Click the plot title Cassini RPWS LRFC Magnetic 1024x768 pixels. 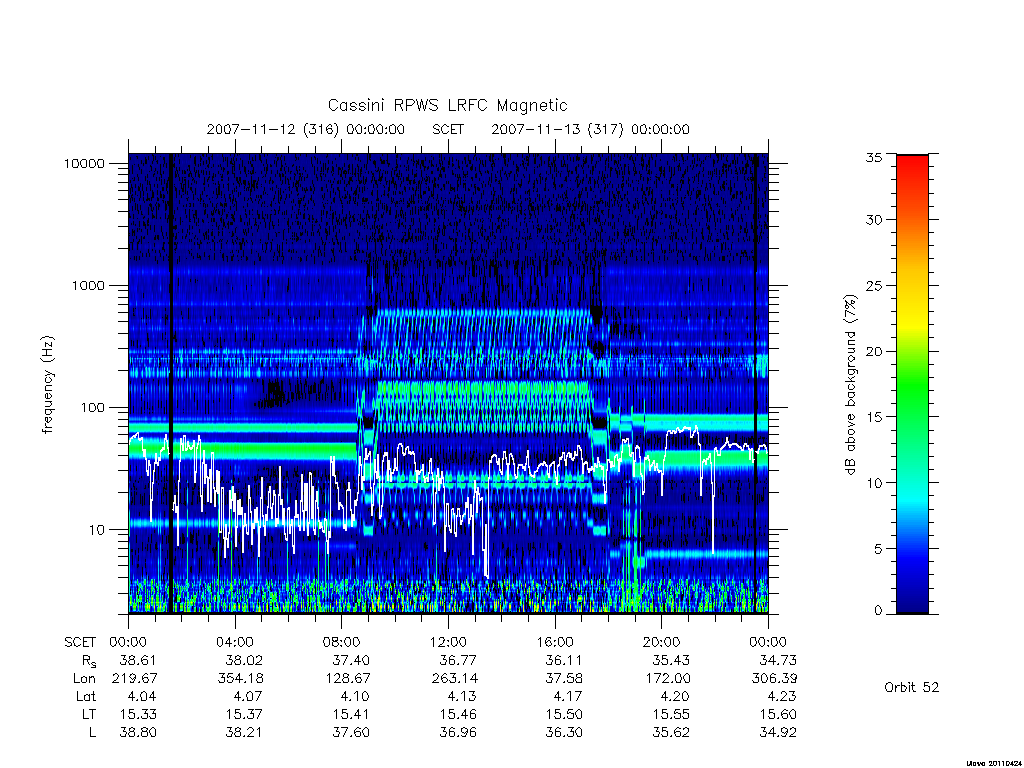coord(447,106)
